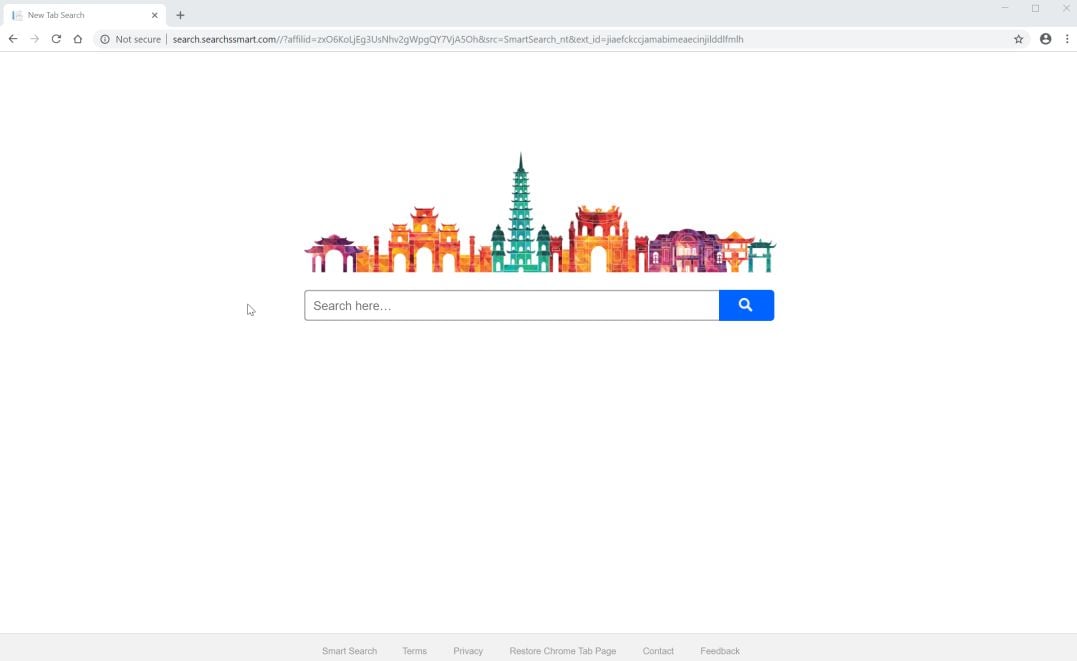Open Chrome's three-dot menu
This screenshot has height=661, width=1077.
tap(1067, 39)
